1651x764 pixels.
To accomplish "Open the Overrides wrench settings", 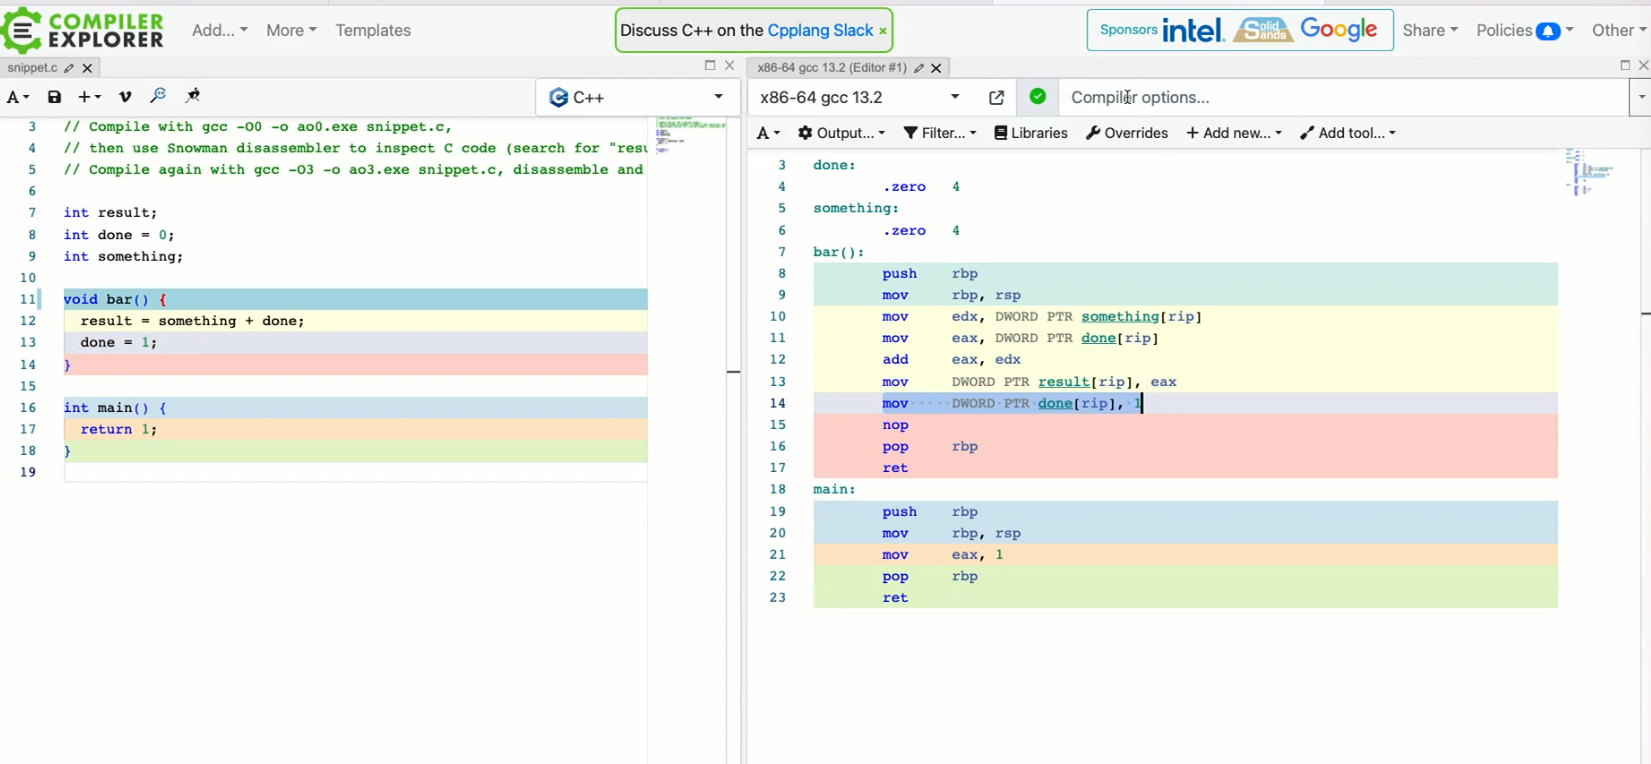I will [x=1127, y=133].
